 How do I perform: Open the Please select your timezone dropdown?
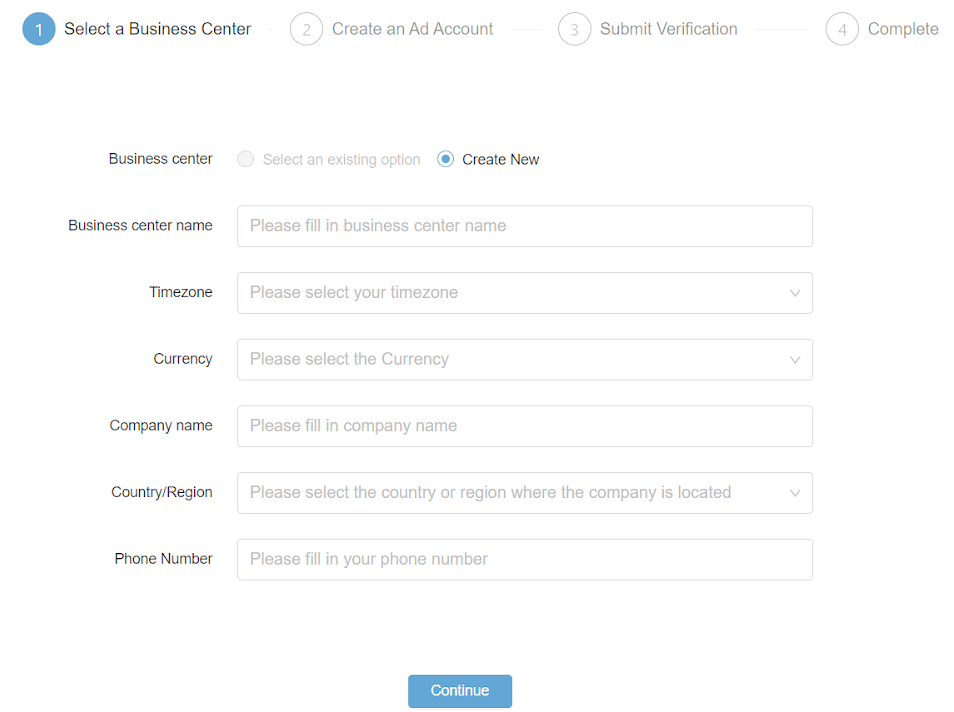tap(525, 293)
